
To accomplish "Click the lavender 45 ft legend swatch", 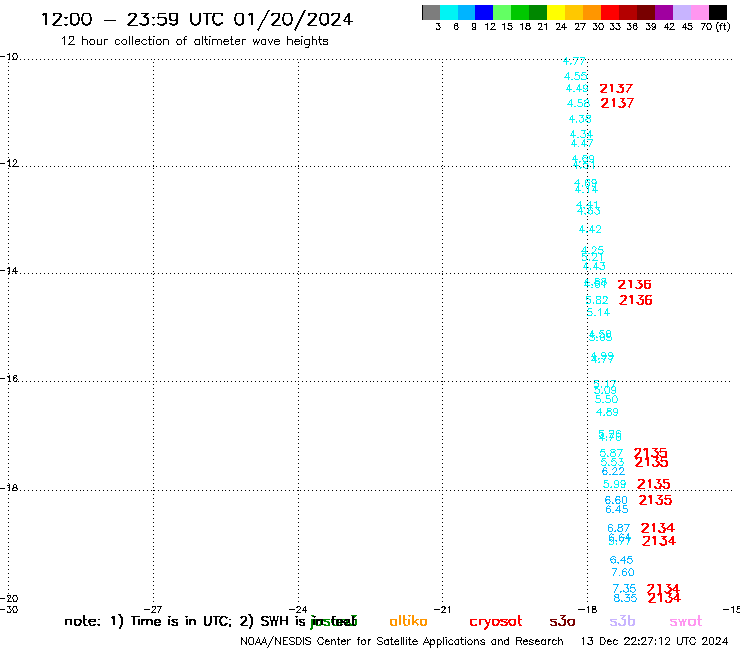I will pos(682,12).
